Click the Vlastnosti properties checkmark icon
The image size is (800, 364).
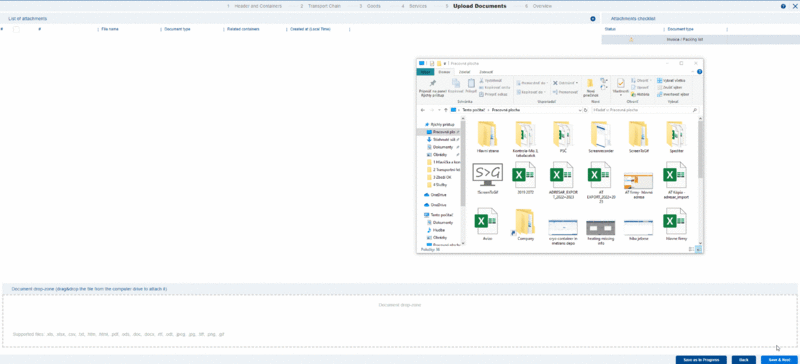click(620, 83)
